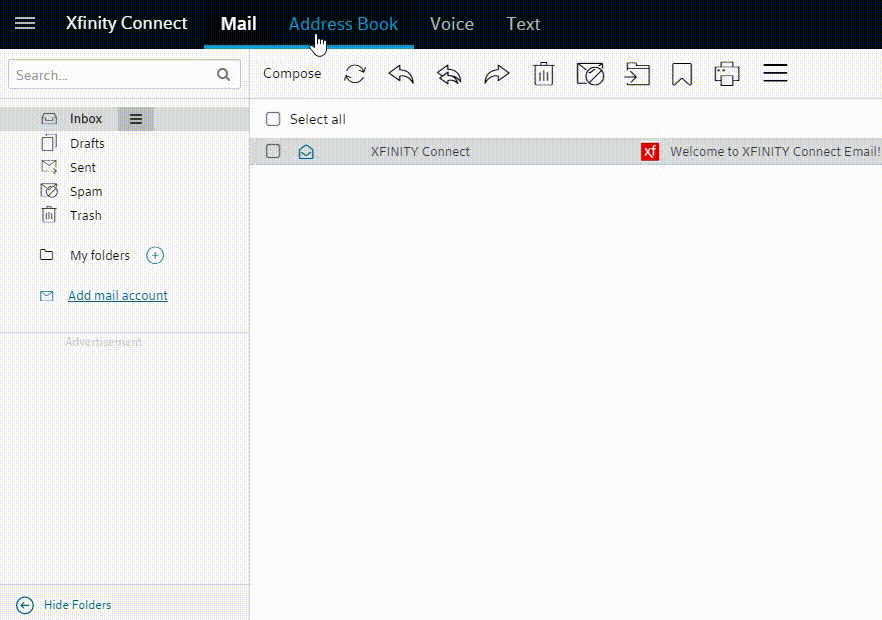Click the Move to folder icon
The width and height of the screenshot is (882, 620).
[x=637, y=74]
